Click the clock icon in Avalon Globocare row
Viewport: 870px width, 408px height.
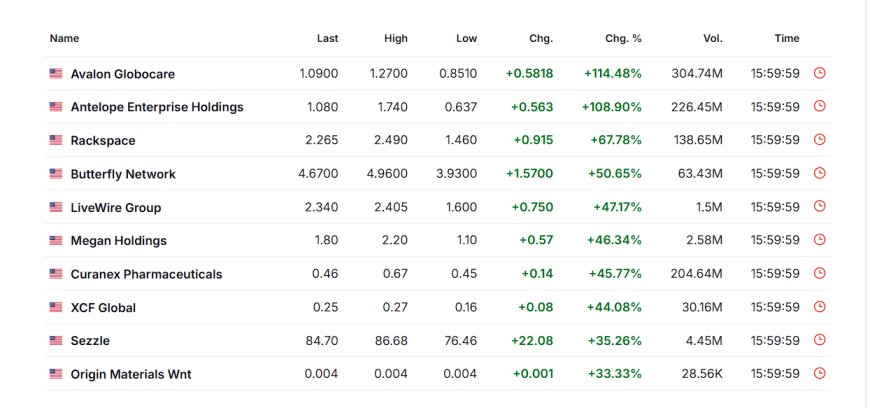pos(819,73)
